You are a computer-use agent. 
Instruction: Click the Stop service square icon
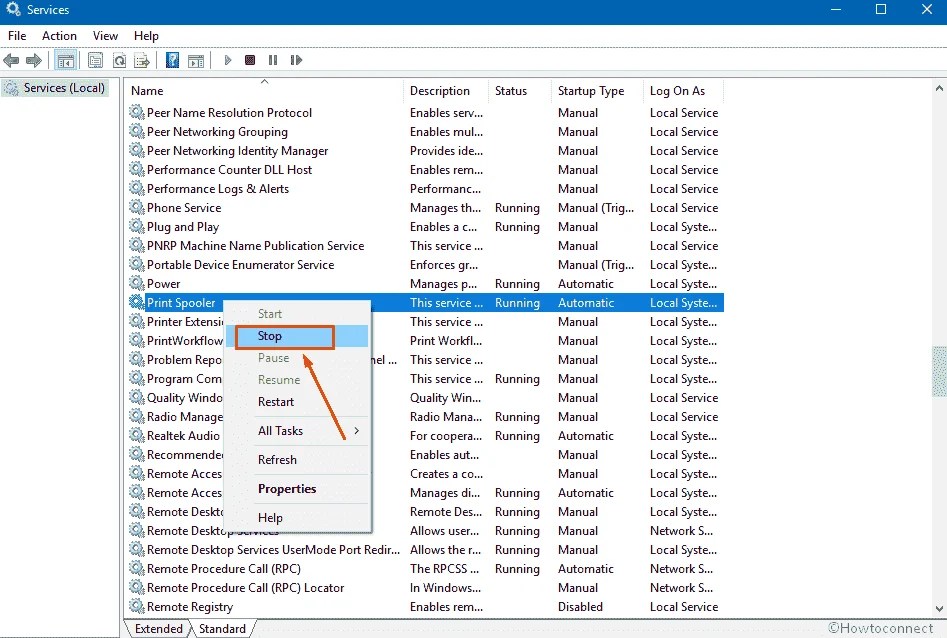coord(250,60)
